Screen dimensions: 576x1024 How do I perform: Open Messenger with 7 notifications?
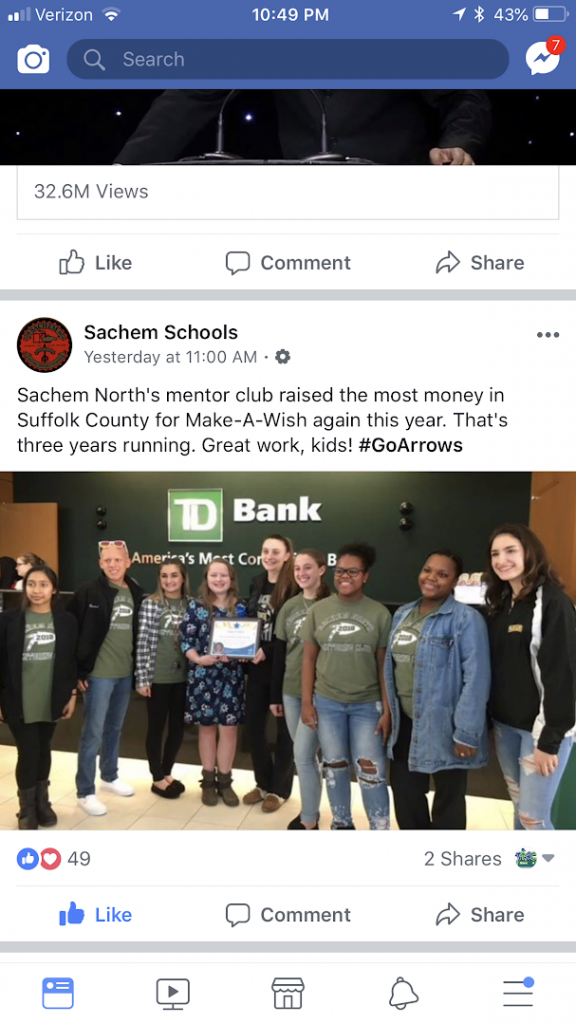pos(543,57)
